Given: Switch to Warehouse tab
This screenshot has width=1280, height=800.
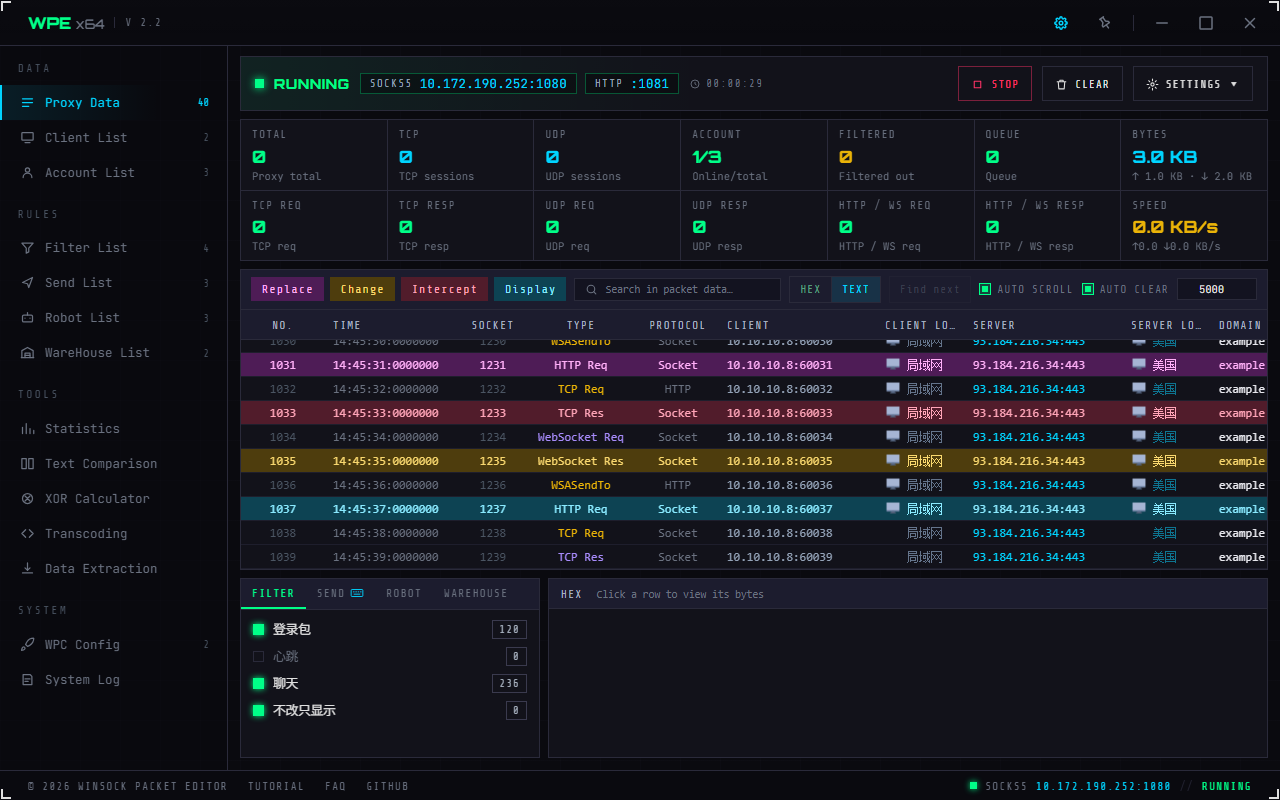Looking at the screenshot, I should point(476,593).
